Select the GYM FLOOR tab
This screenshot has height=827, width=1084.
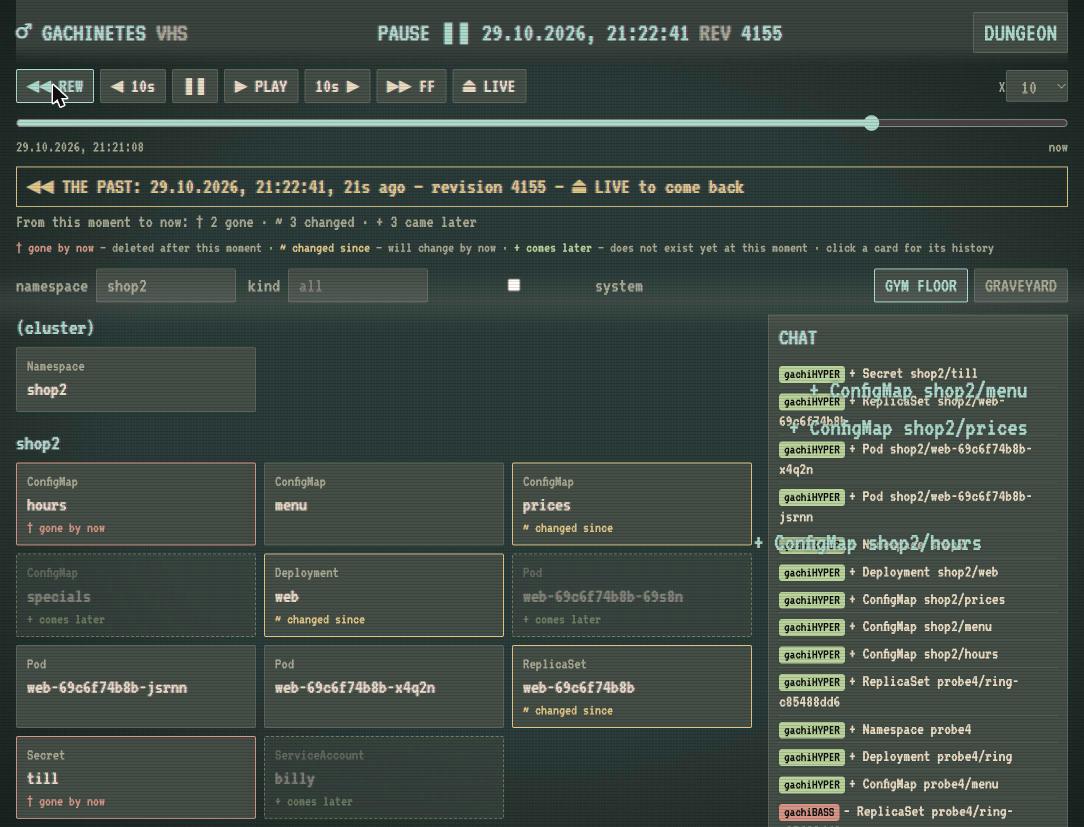(x=921, y=286)
